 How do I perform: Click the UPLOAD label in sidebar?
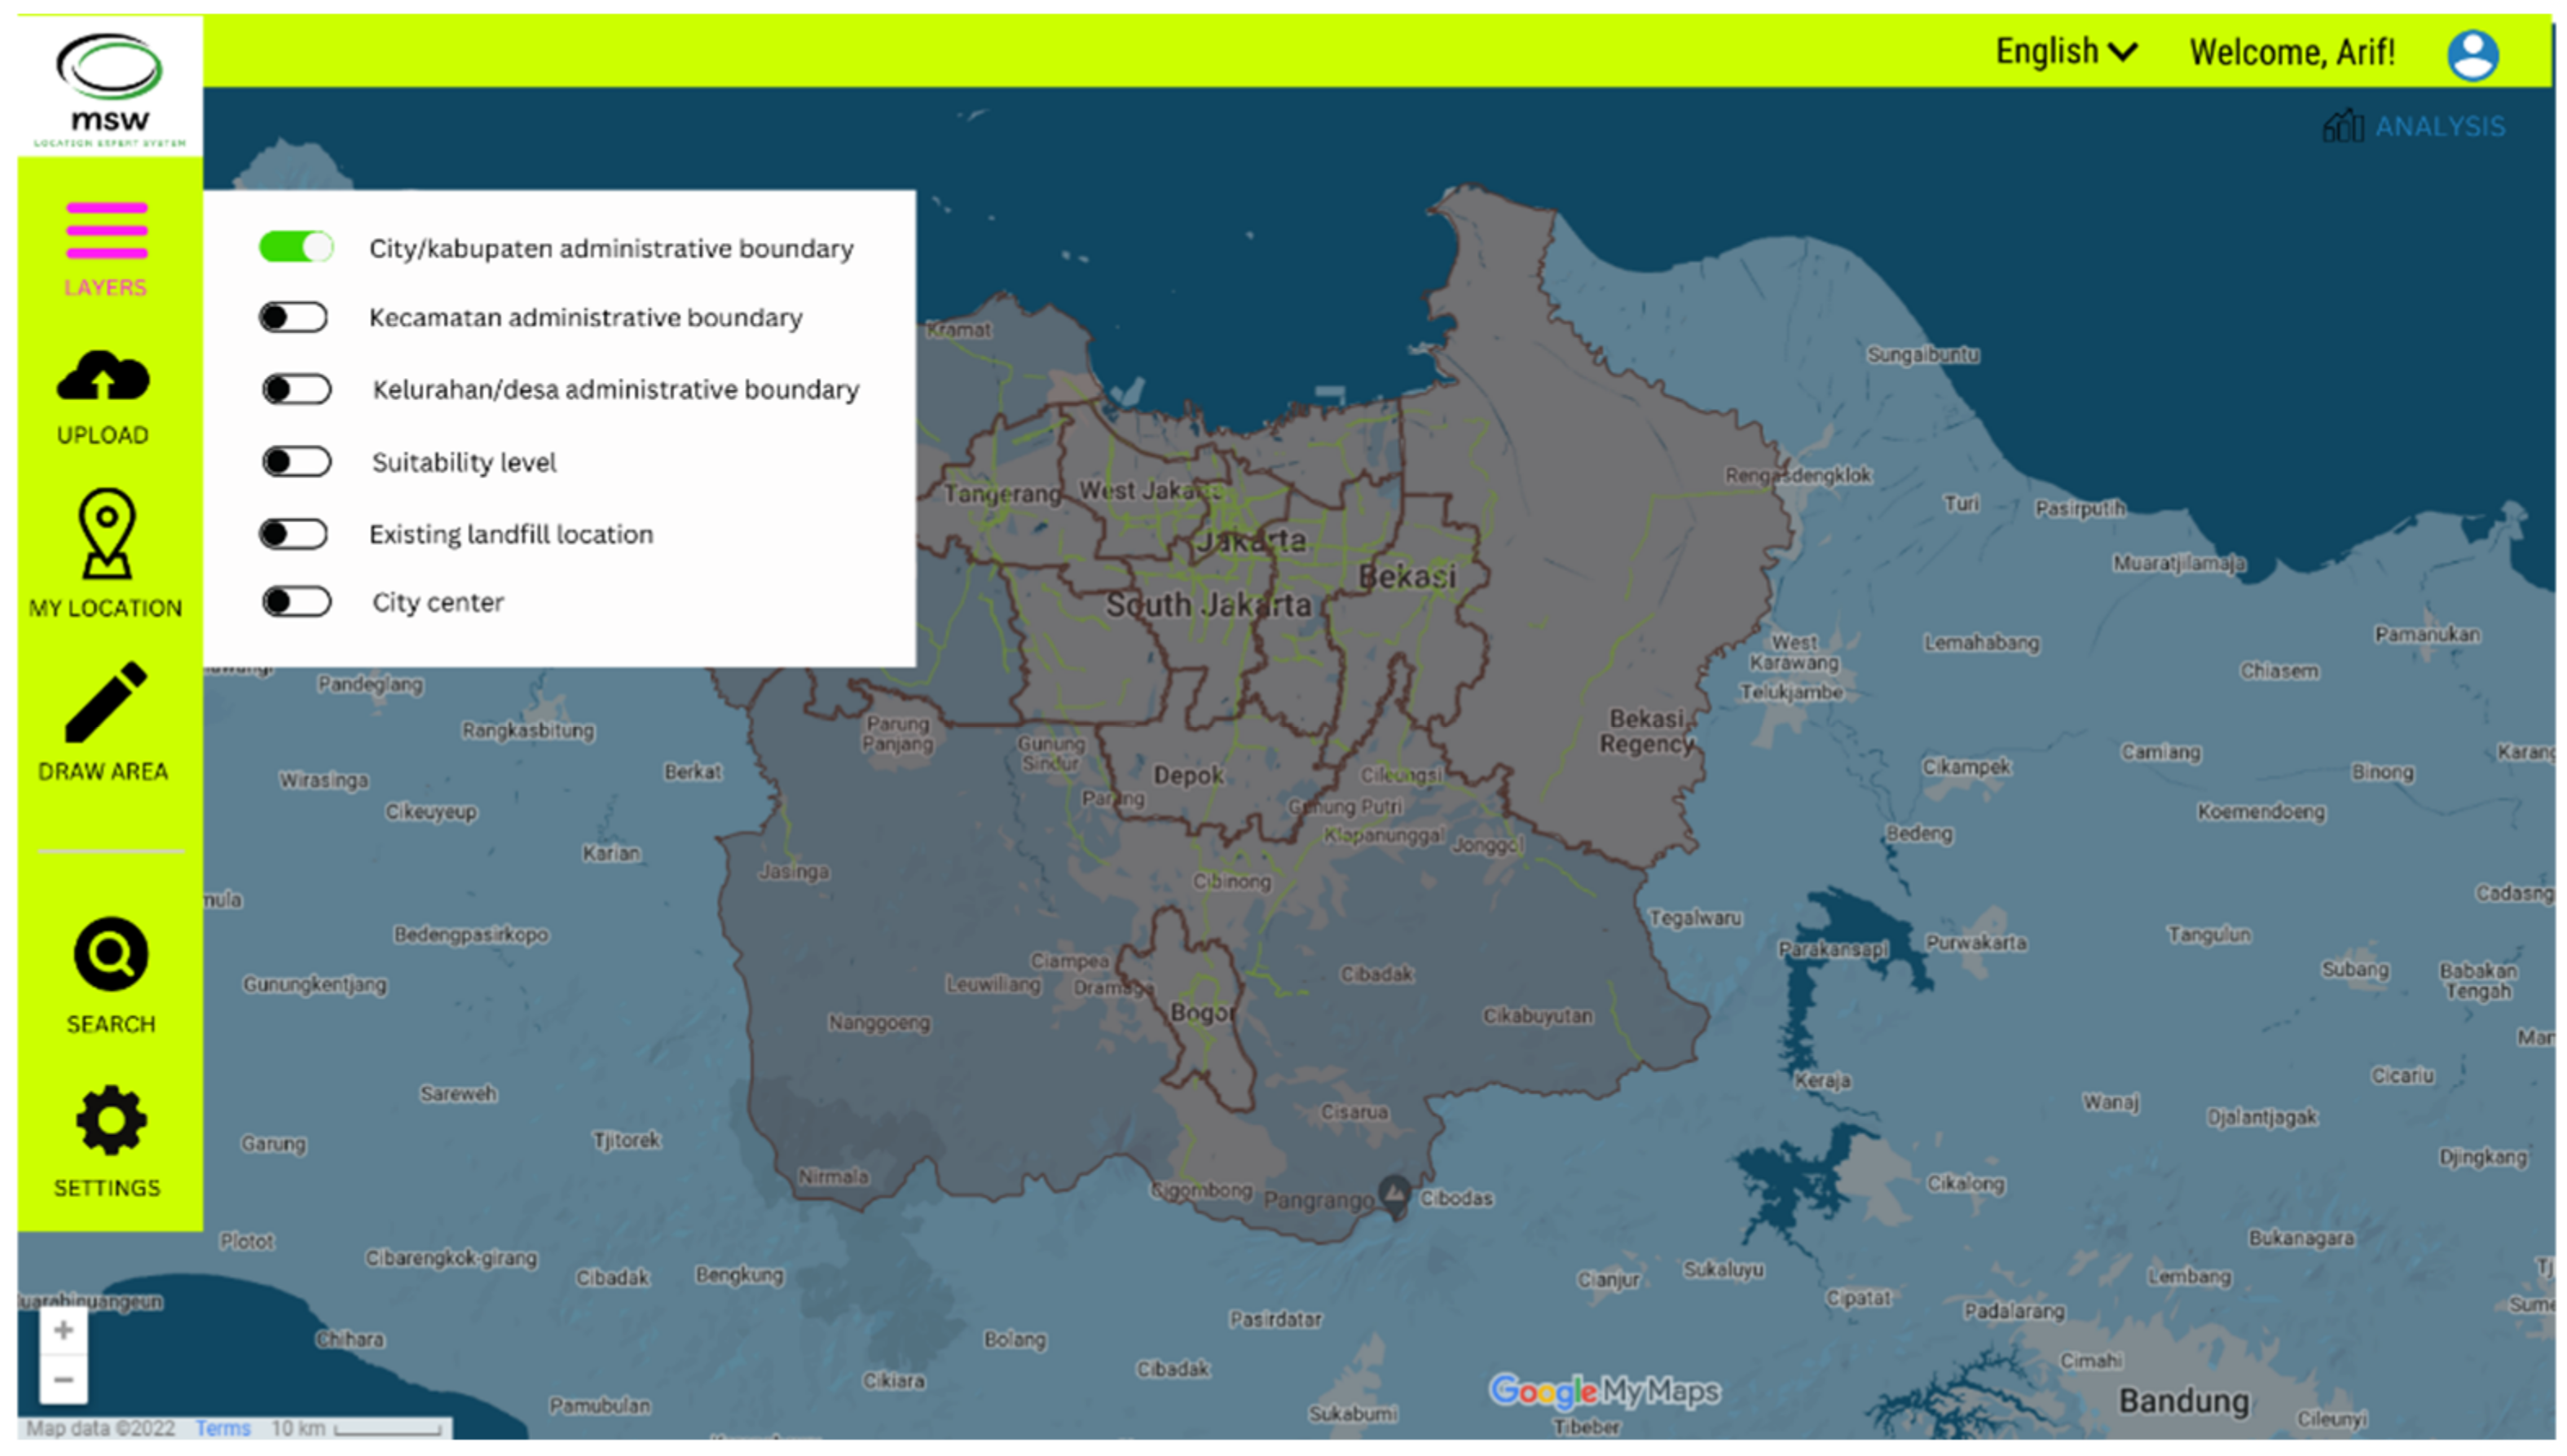point(103,435)
